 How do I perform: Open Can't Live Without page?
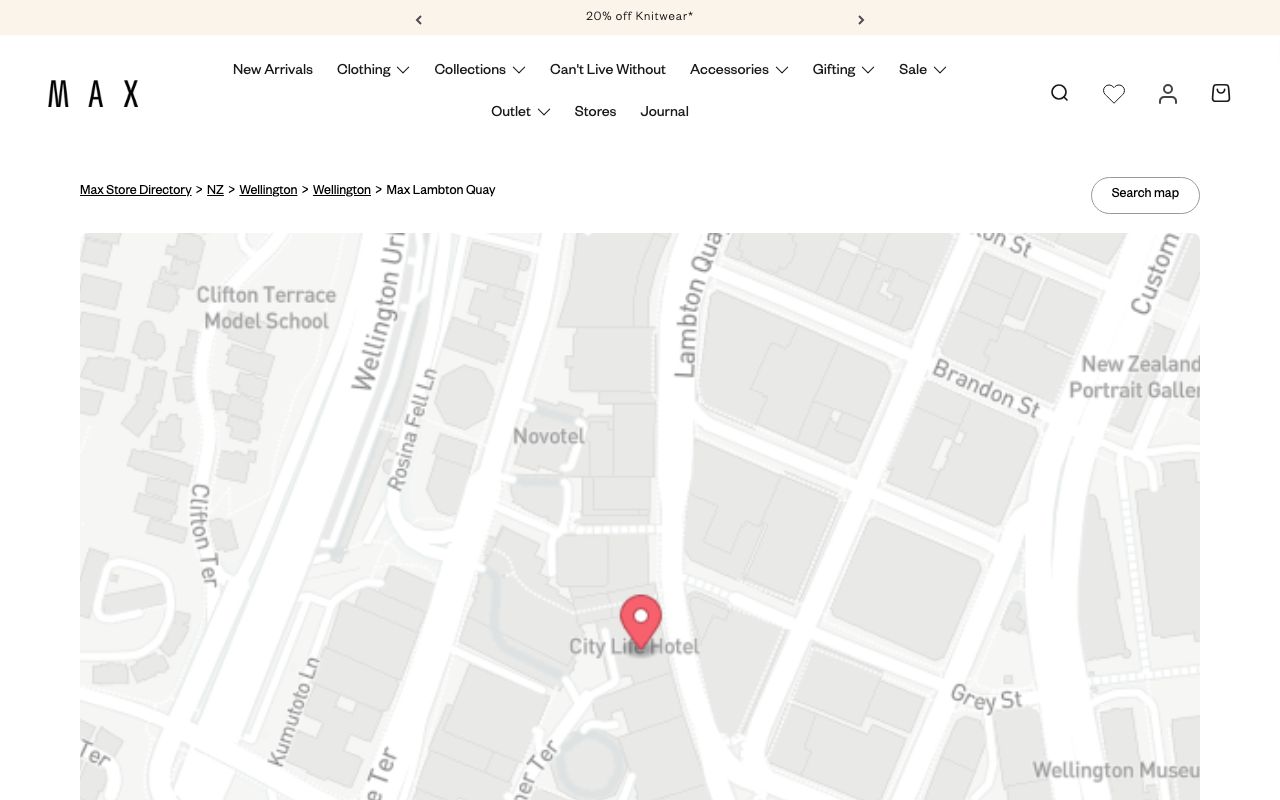pyautogui.click(x=608, y=69)
